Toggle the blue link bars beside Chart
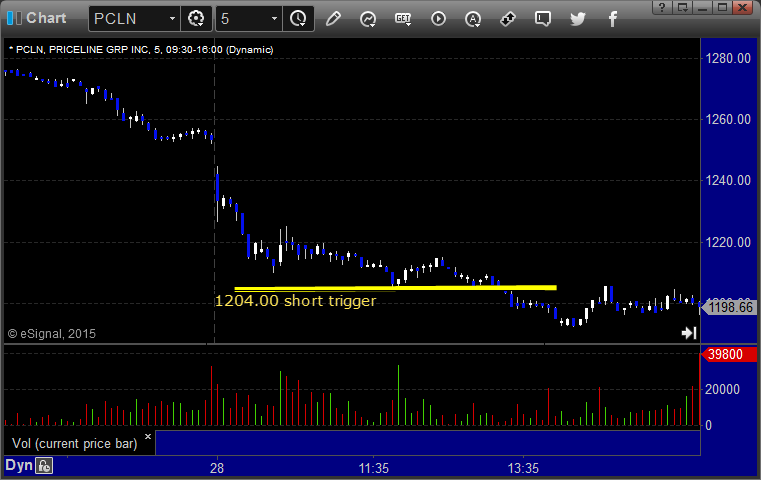Viewport: 761px width, 480px height. click(x=14, y=18)
